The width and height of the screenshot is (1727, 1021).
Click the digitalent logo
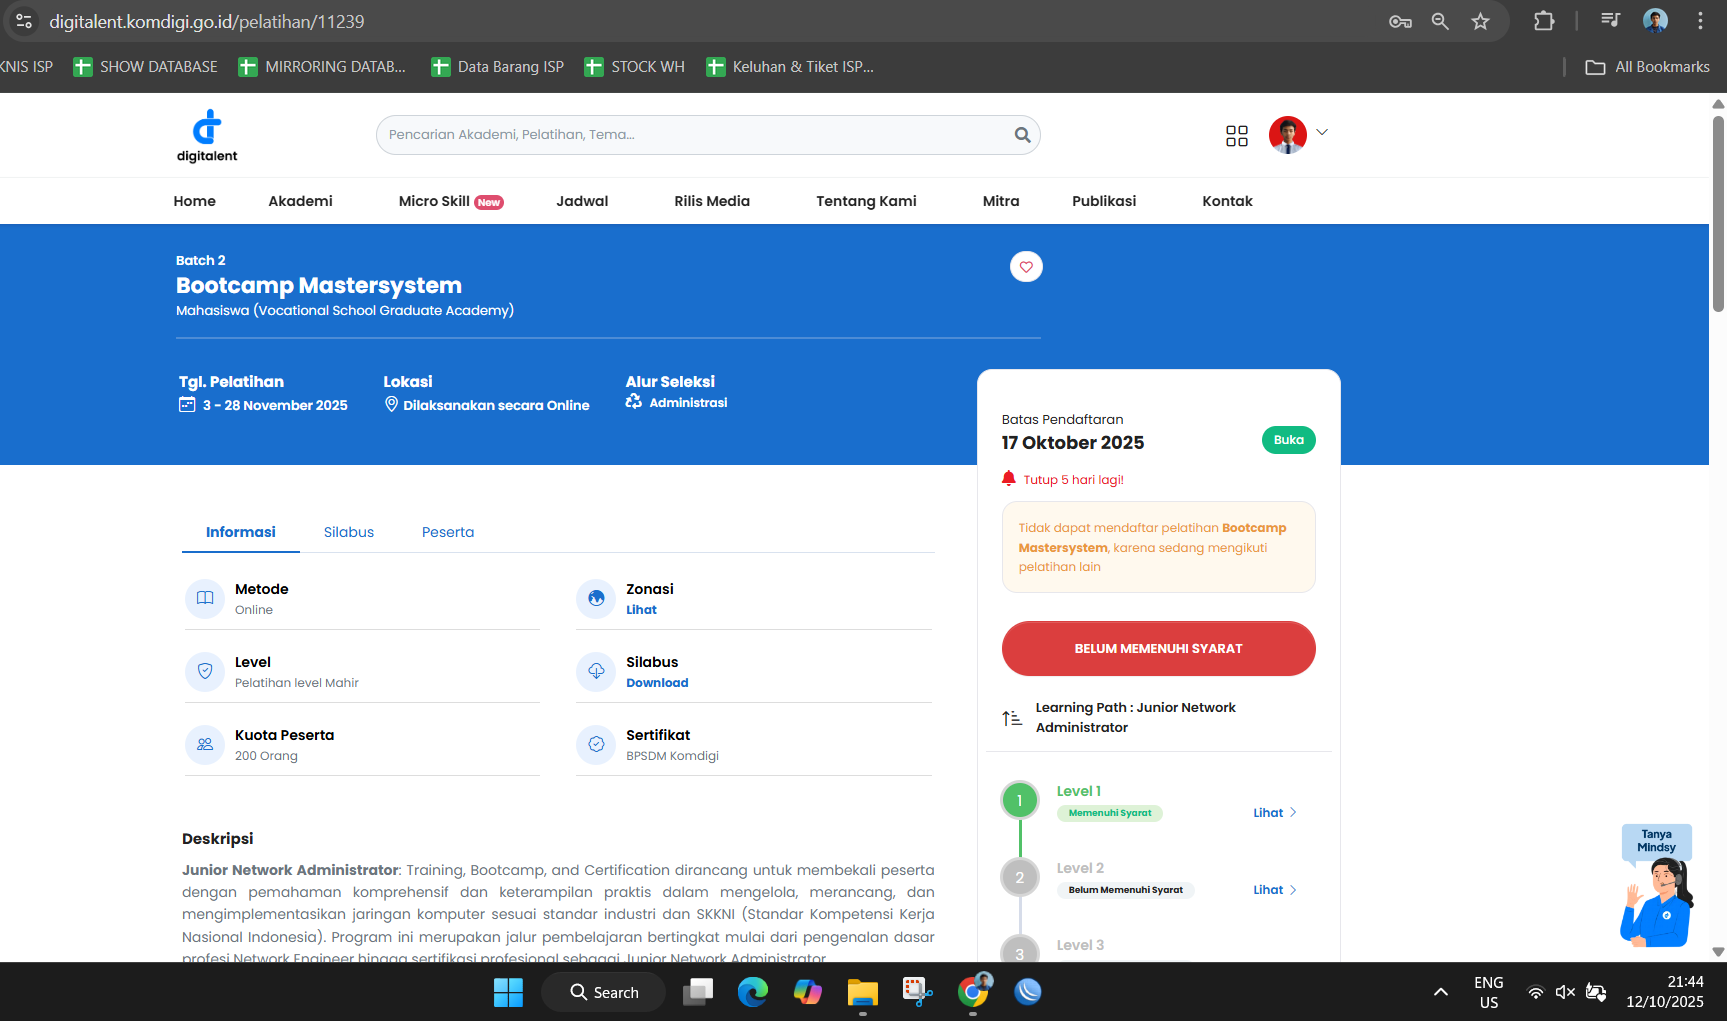[207, 136]
